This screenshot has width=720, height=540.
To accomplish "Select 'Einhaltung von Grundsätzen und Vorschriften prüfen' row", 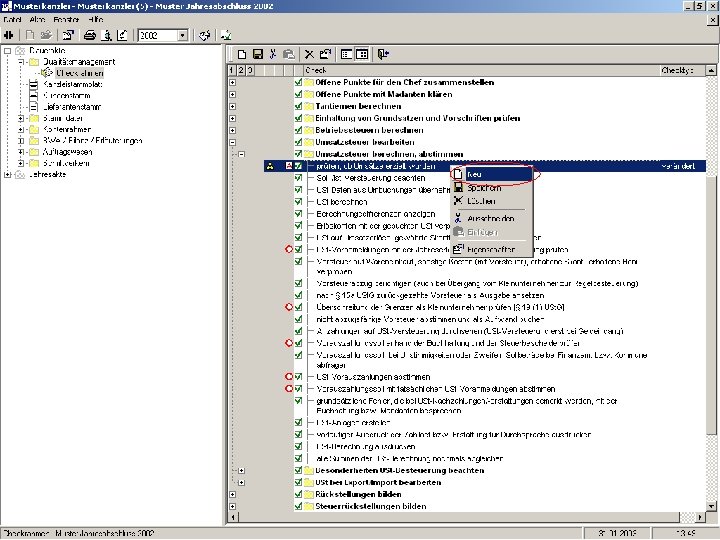I will [x=417, y=118].
